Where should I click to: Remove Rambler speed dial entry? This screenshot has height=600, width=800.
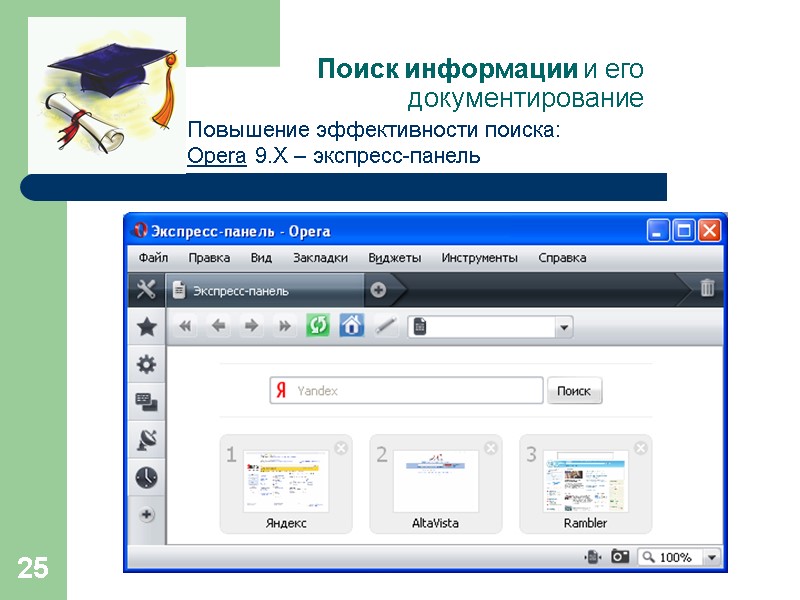[x=641, y=448]
